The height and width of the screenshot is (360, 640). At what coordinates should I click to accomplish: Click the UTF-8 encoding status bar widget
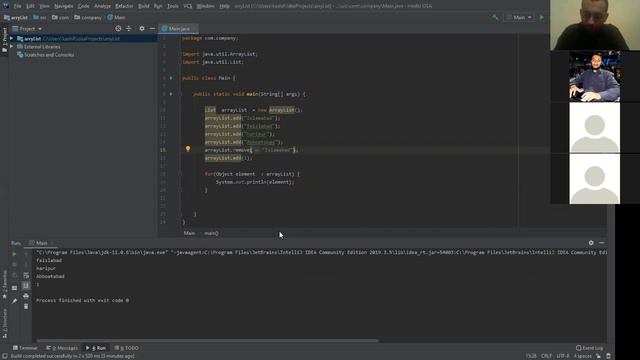pos(563,356)
